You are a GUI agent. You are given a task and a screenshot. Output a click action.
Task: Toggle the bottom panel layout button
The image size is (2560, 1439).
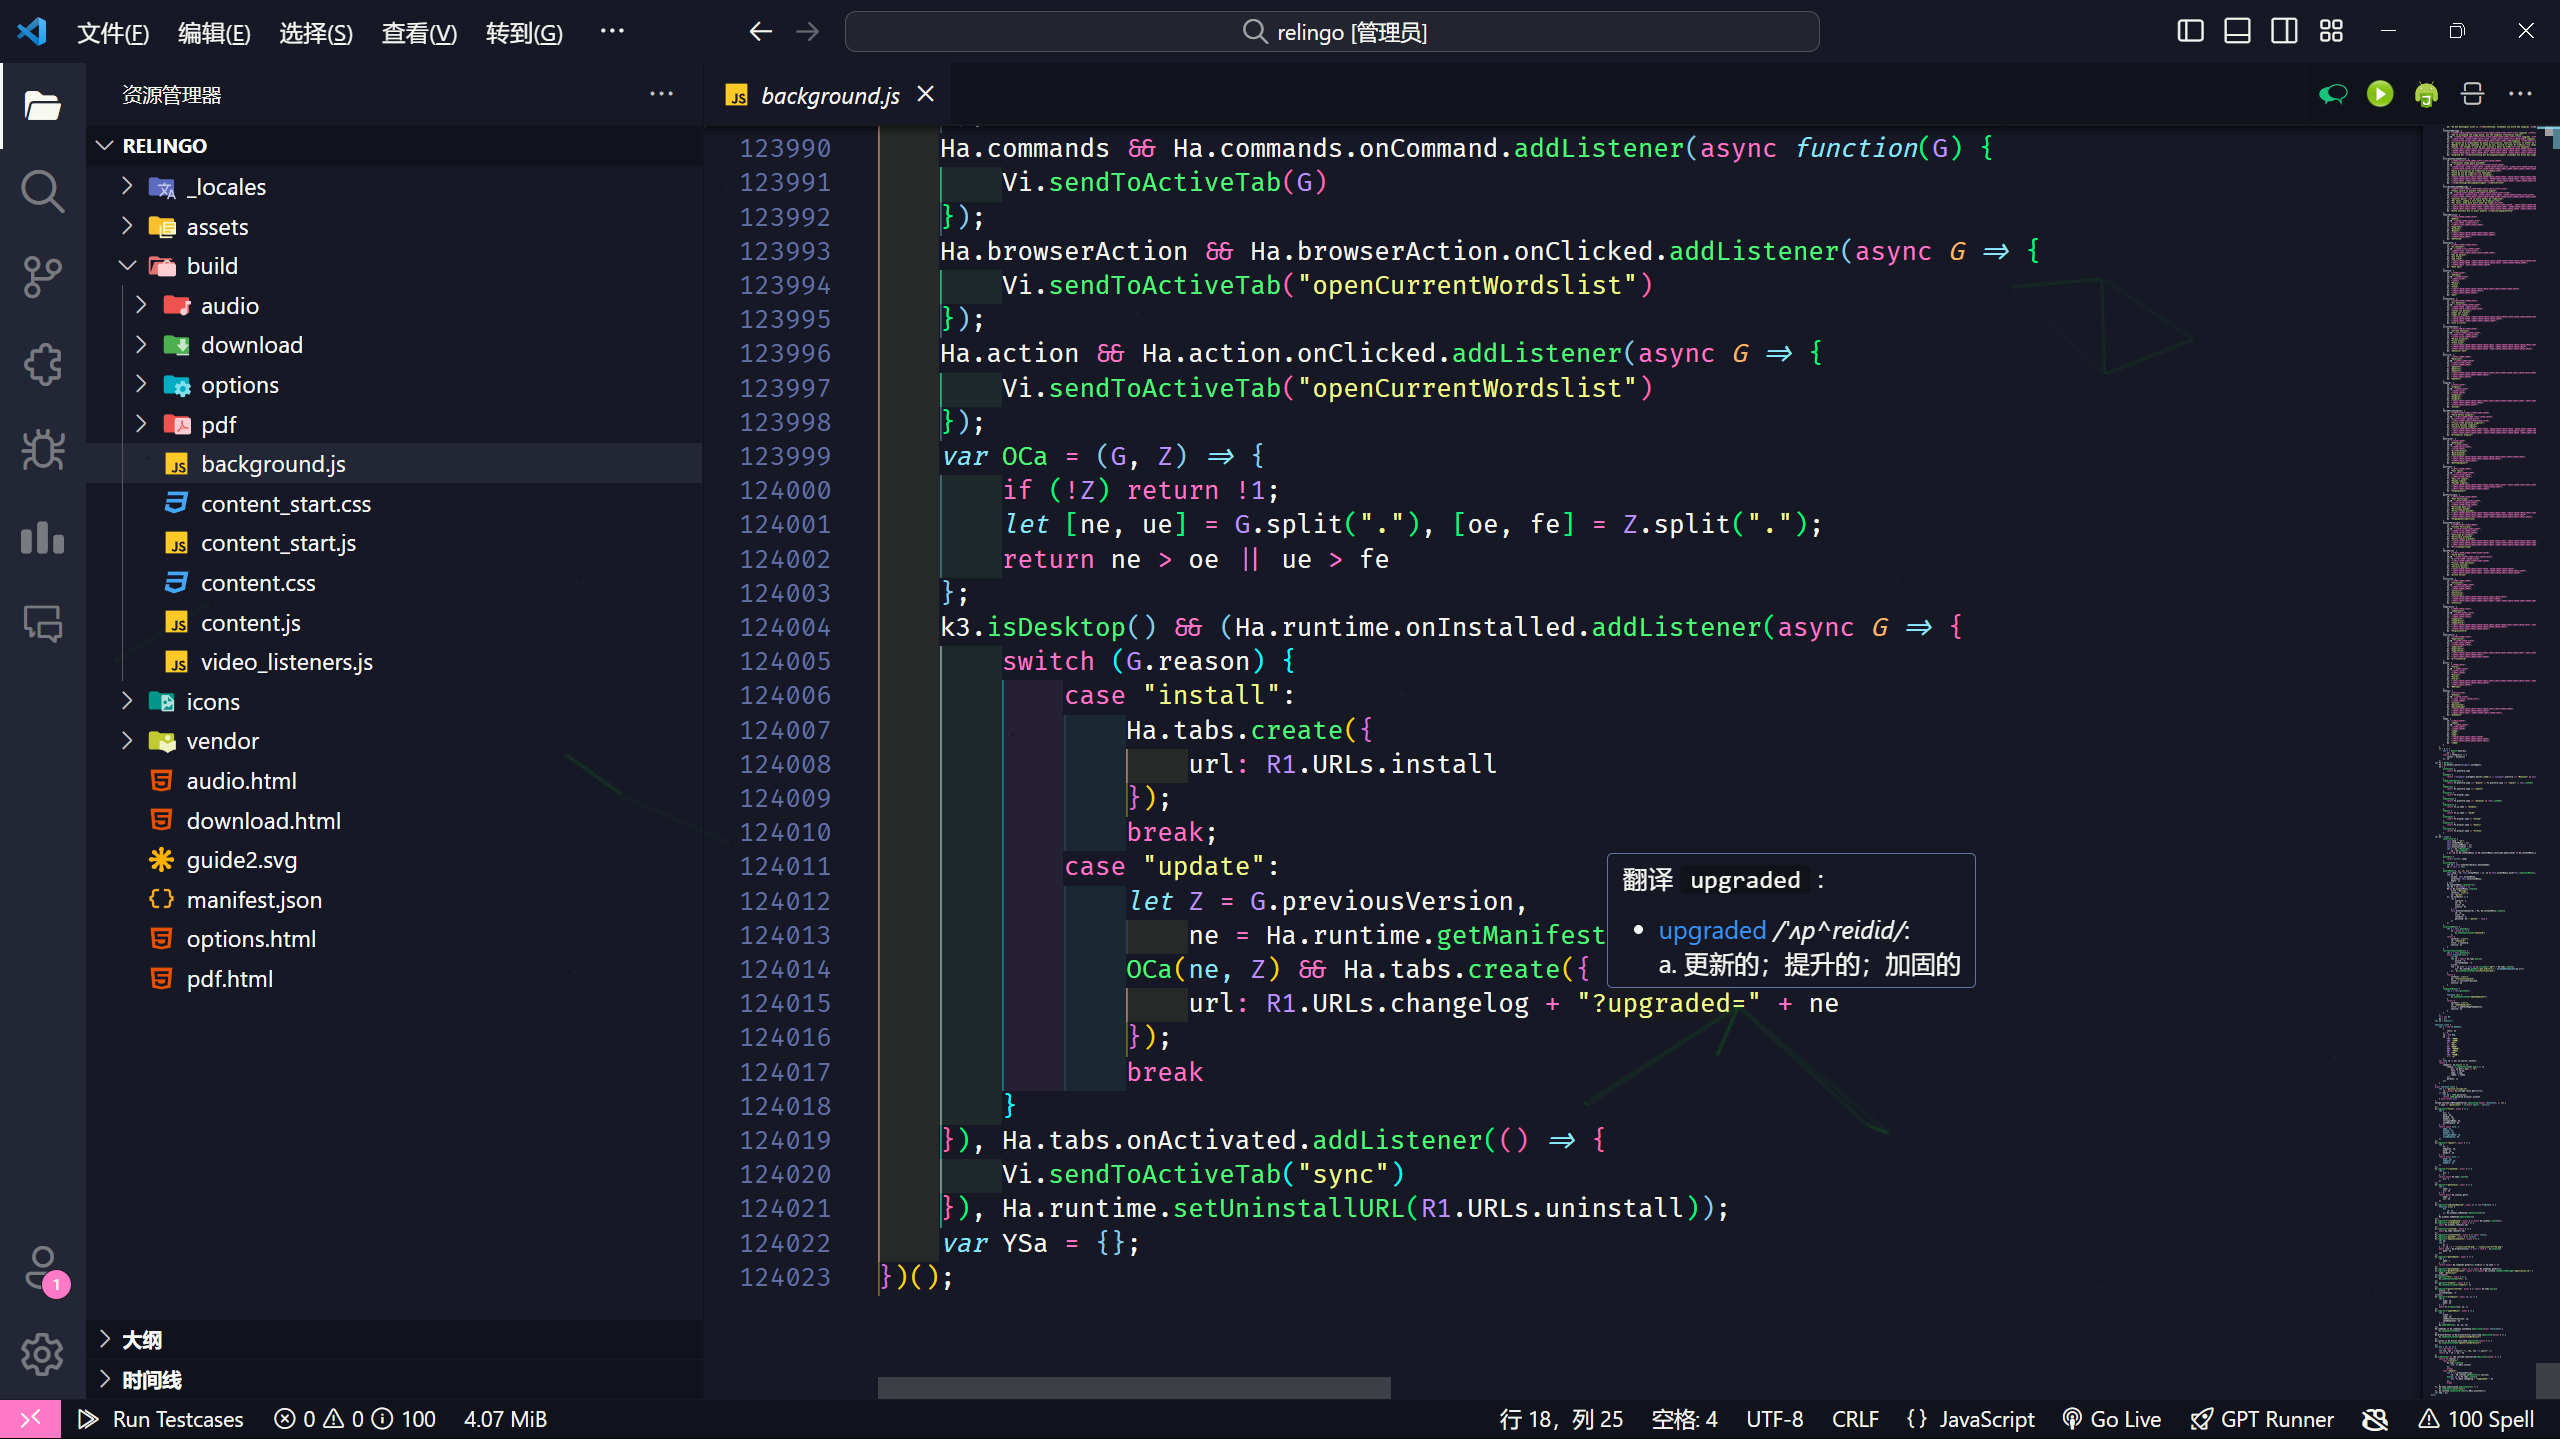click(x=2237, y=31)
